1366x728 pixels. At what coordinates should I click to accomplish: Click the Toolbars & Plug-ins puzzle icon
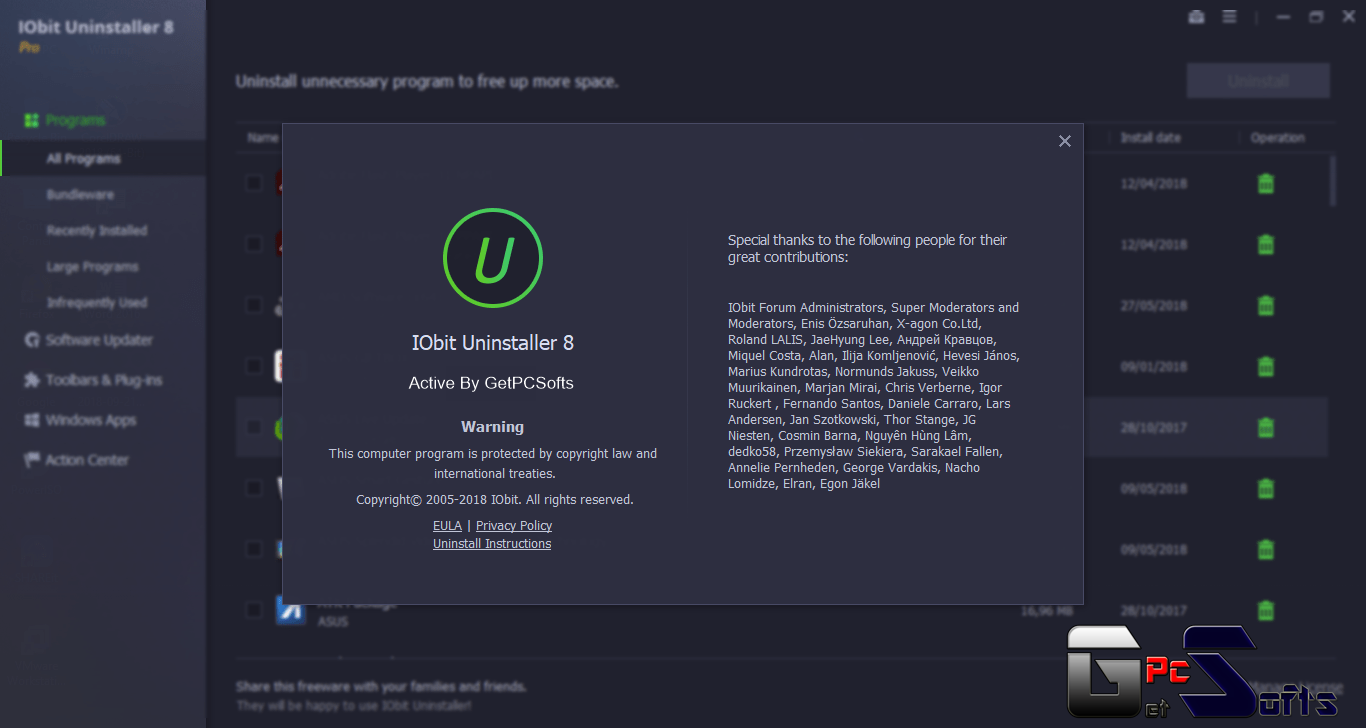31,380
